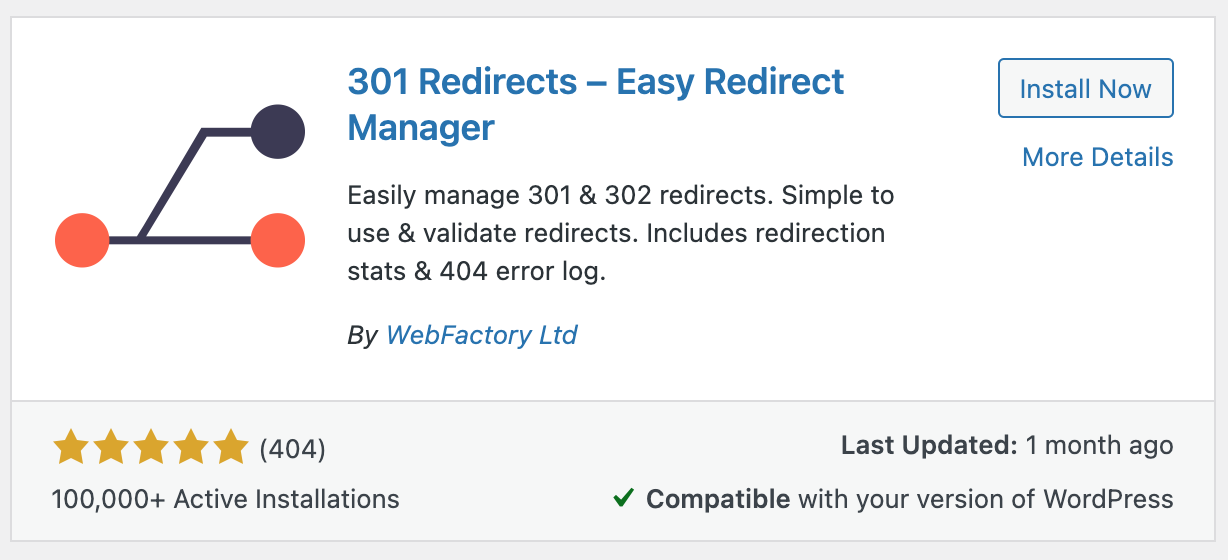
Task: Click the second rating star
Action: (x=110, y=448)
